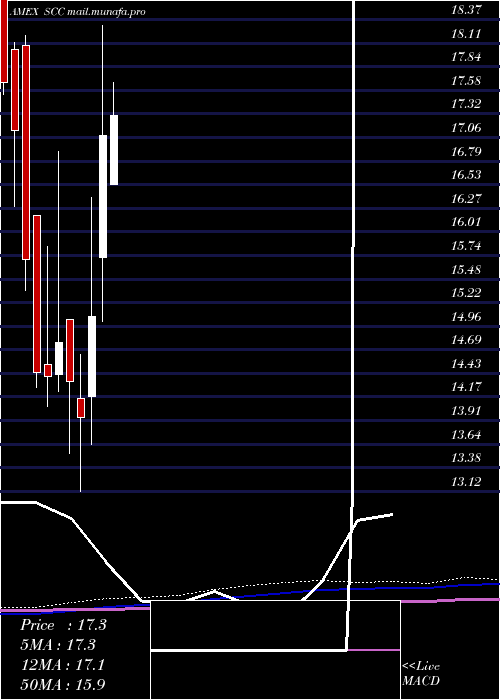Click the 12MA : 17.1 readout
The image size is (500, 700).
(63, 665)
